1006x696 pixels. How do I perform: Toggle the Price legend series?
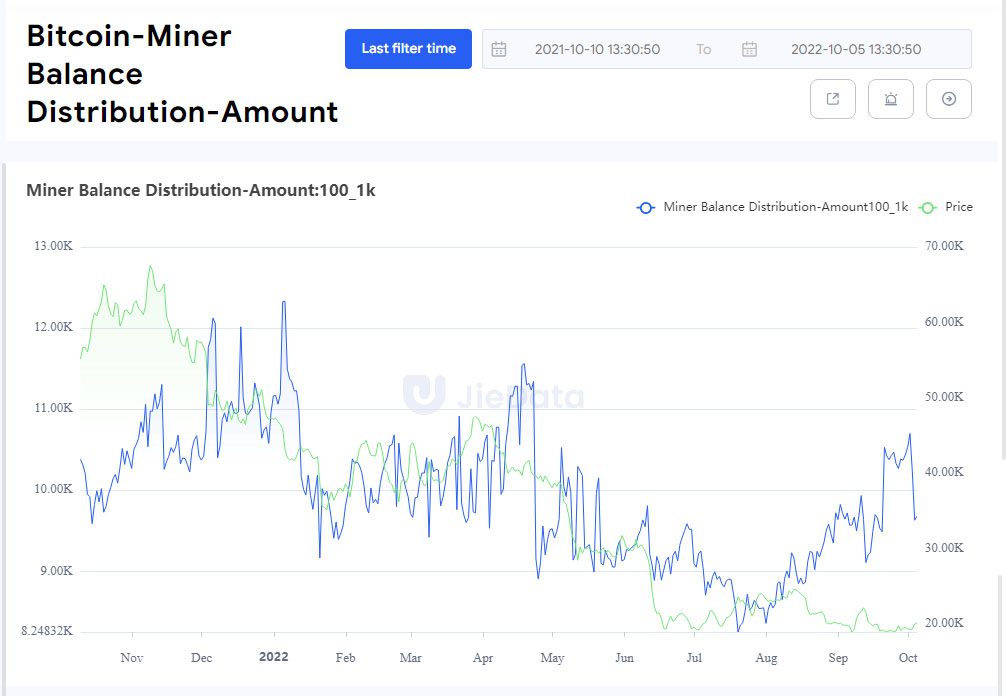946,207
